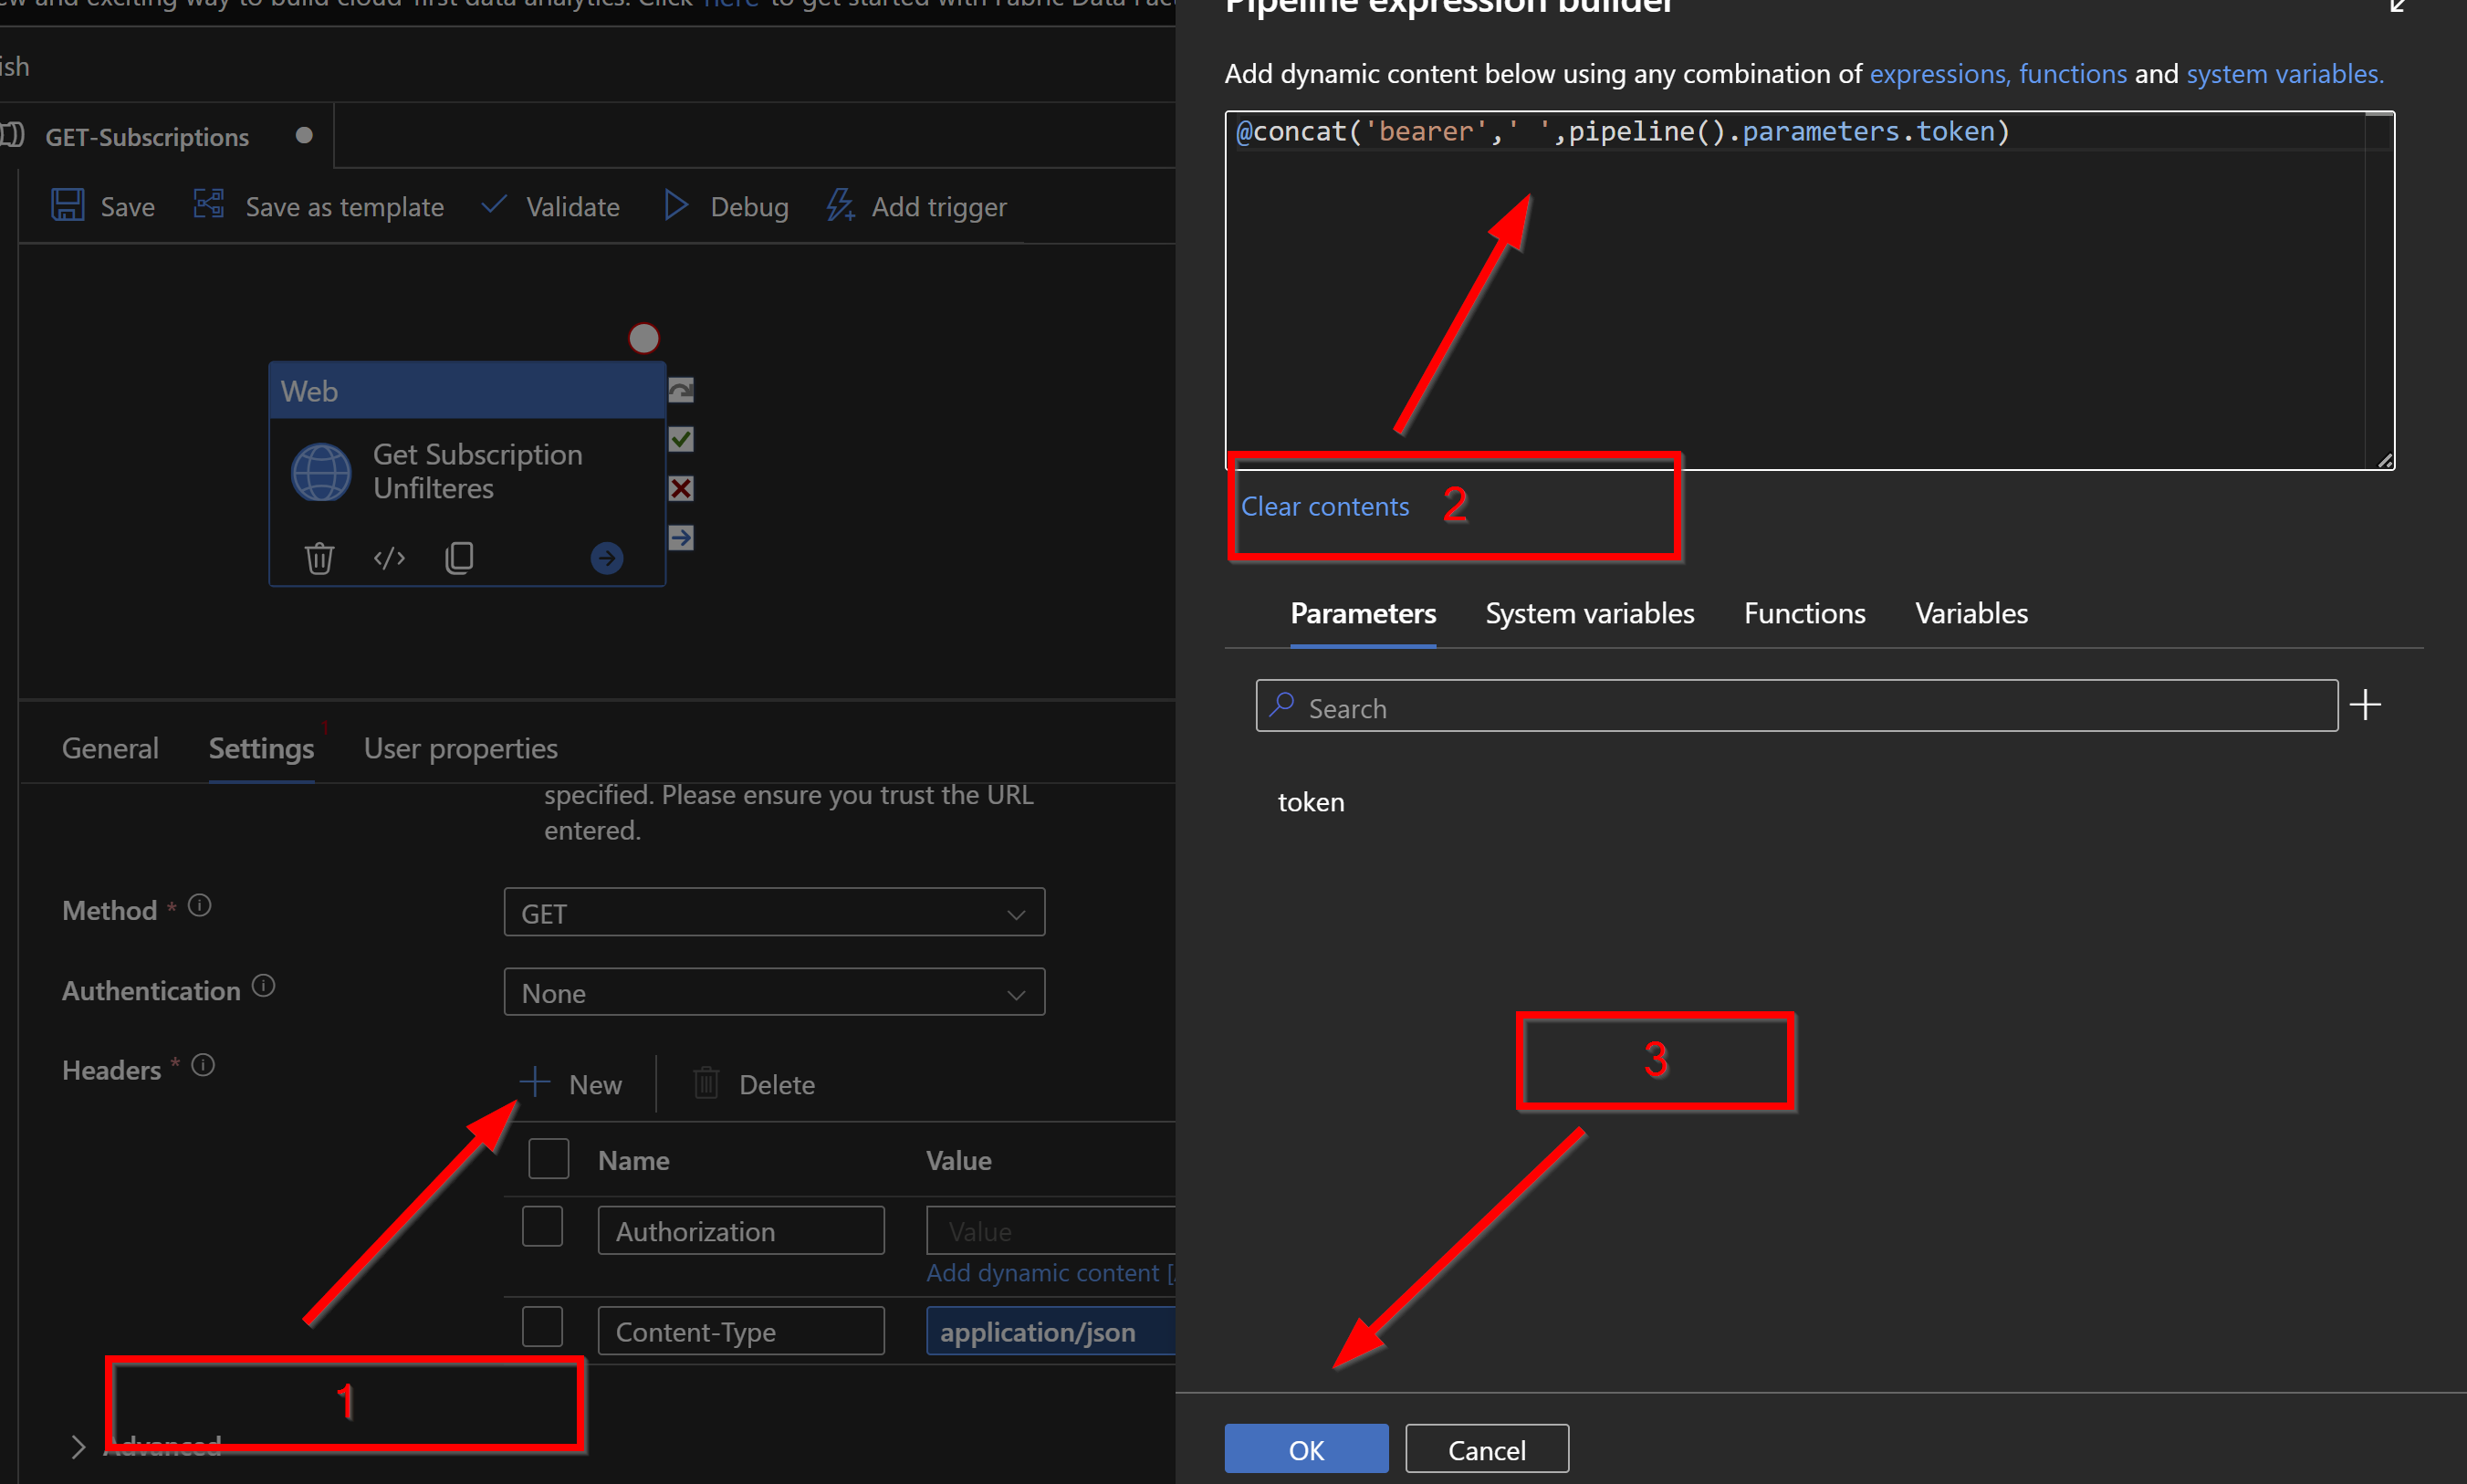This screenshot has height=1484, width=2467.
Task: Open the expressions, functions link
Action: coord(1998,73)
